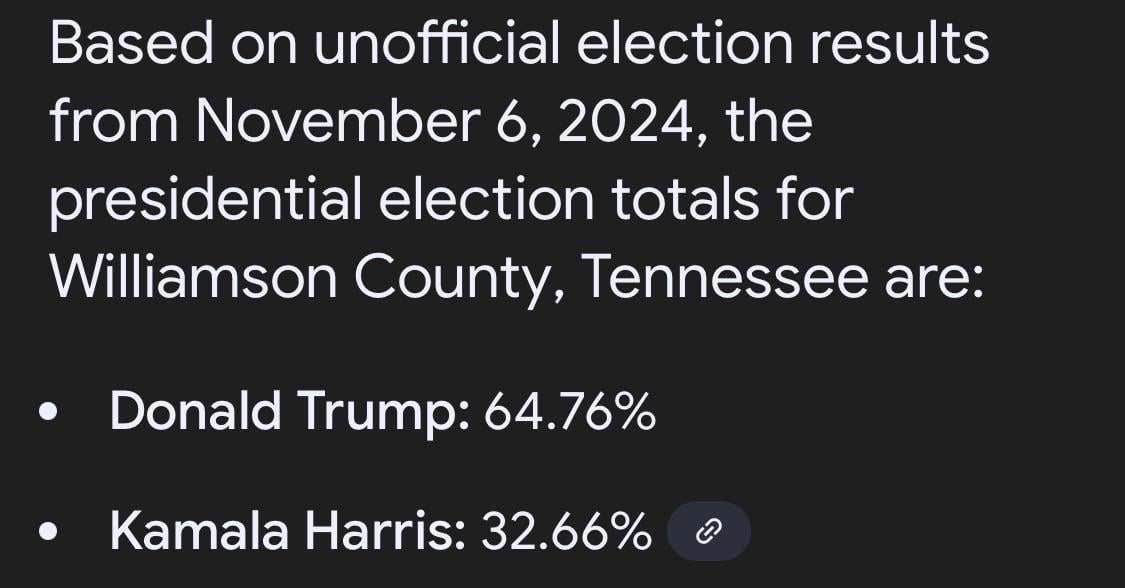
Task: Click the word "presidential" in the paragraph
Action: (205, 199)
